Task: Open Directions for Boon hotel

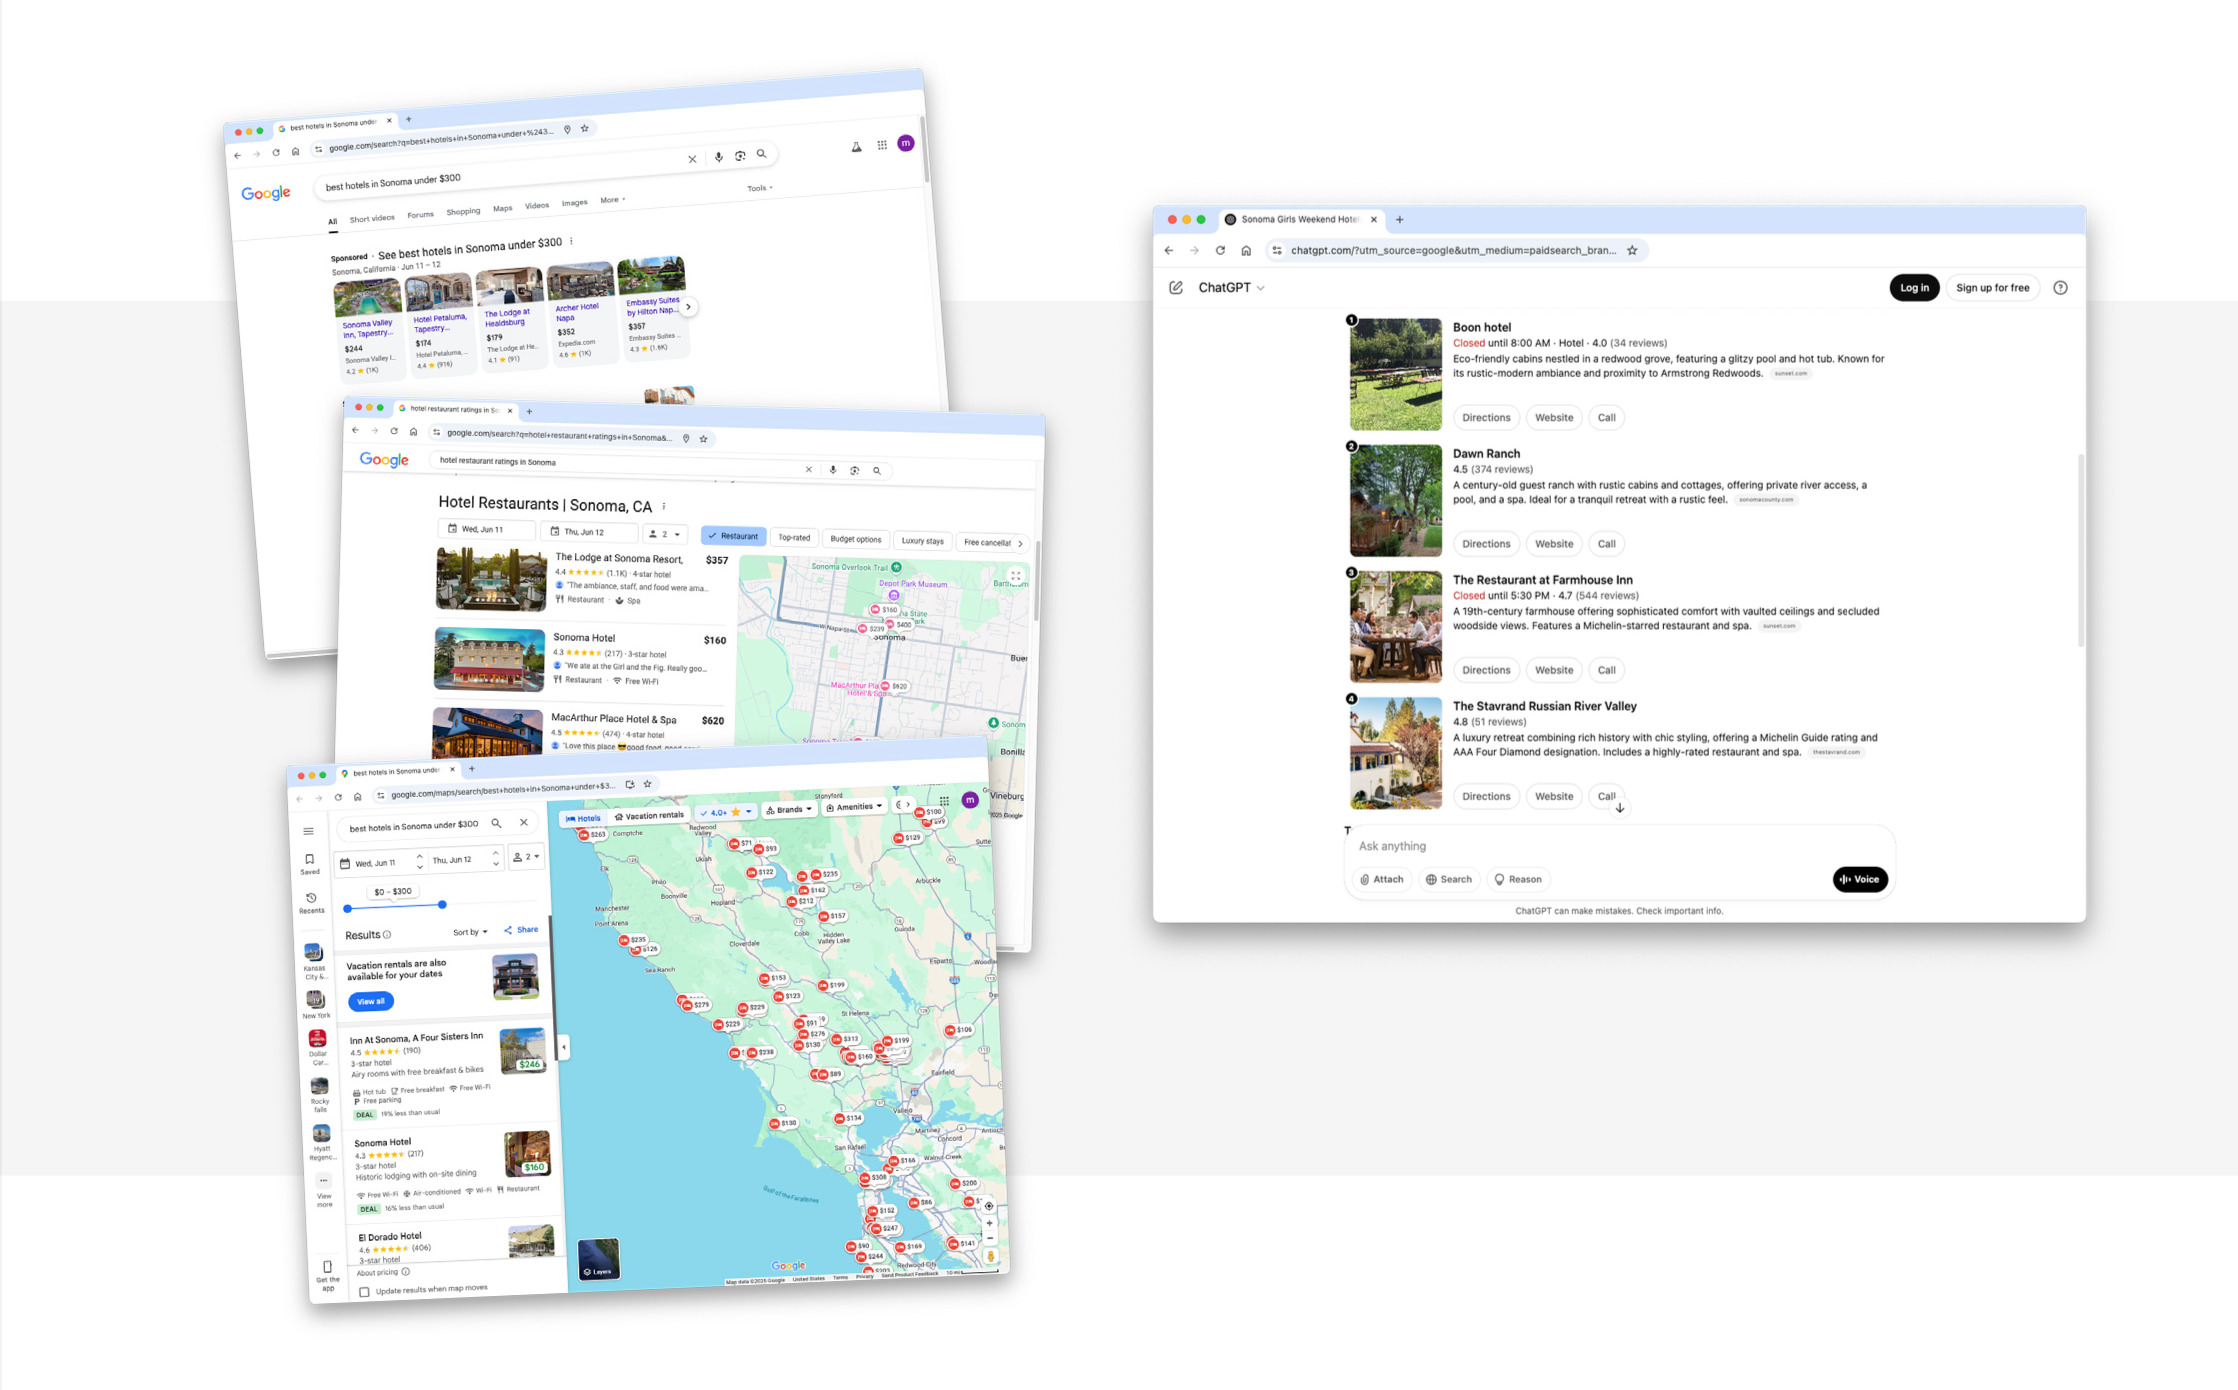Action: [1486, 418]
